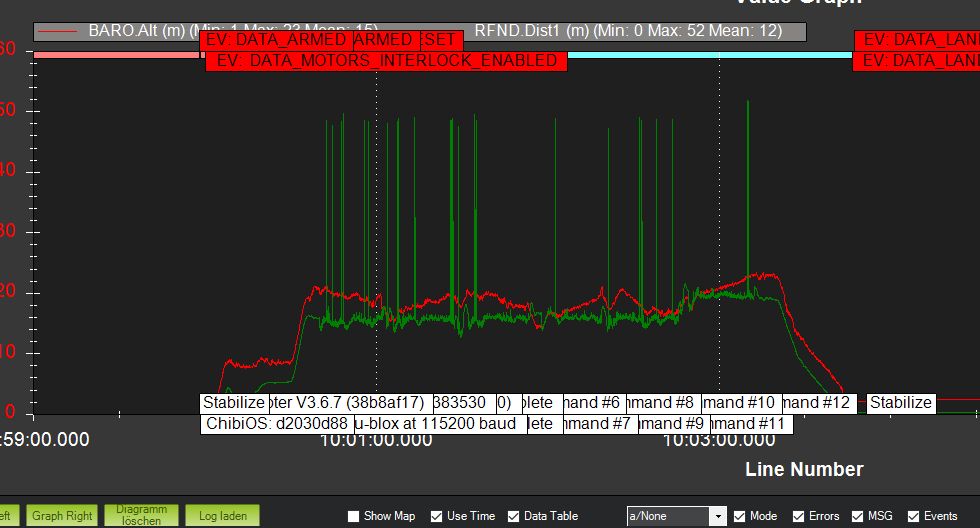Viewport: 980px width, 528px height.
Task: Click the cyan flight mode bar
Action: tap(709, 55)
